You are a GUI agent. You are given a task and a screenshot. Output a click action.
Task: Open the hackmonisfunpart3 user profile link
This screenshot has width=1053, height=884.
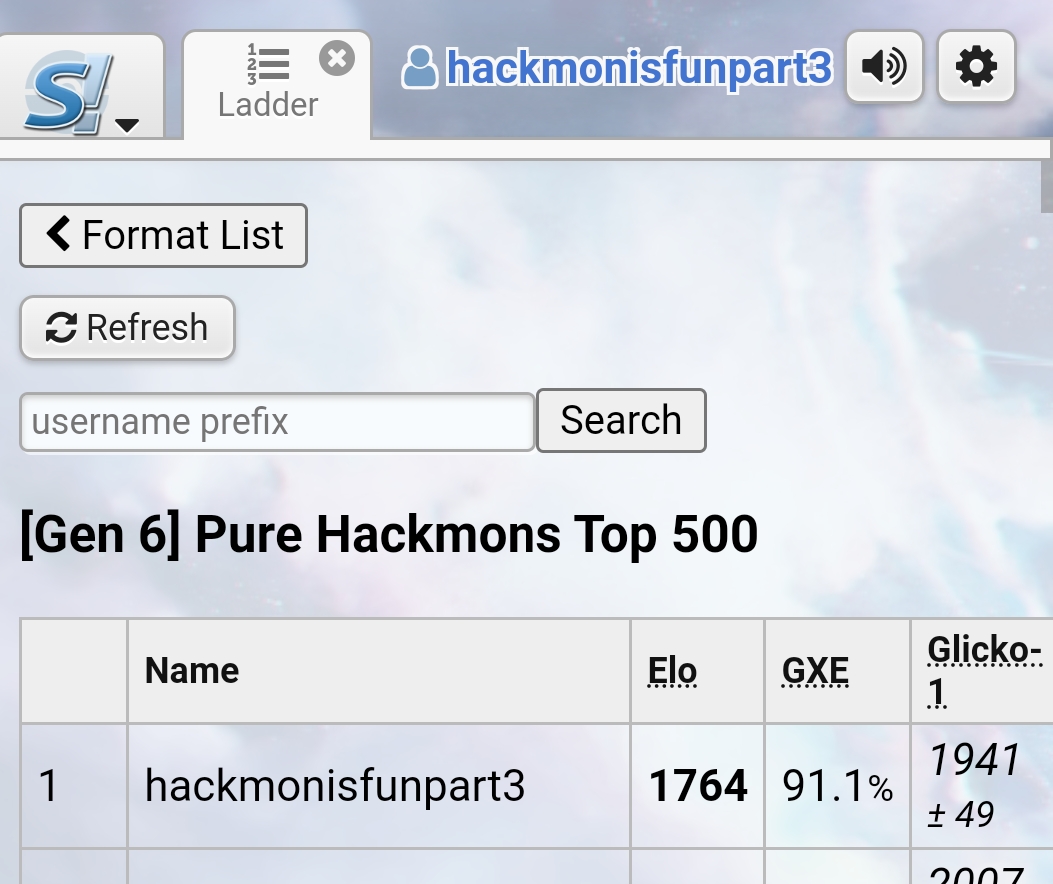[x=639, y=68]
